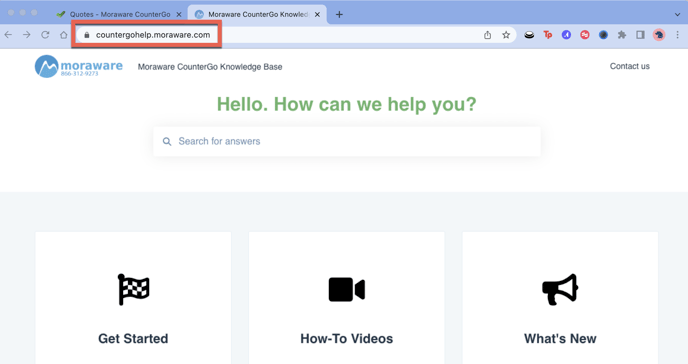Open the red Tp browser extension
This screenshot has width=688, height=364.
tap(548, 35)
